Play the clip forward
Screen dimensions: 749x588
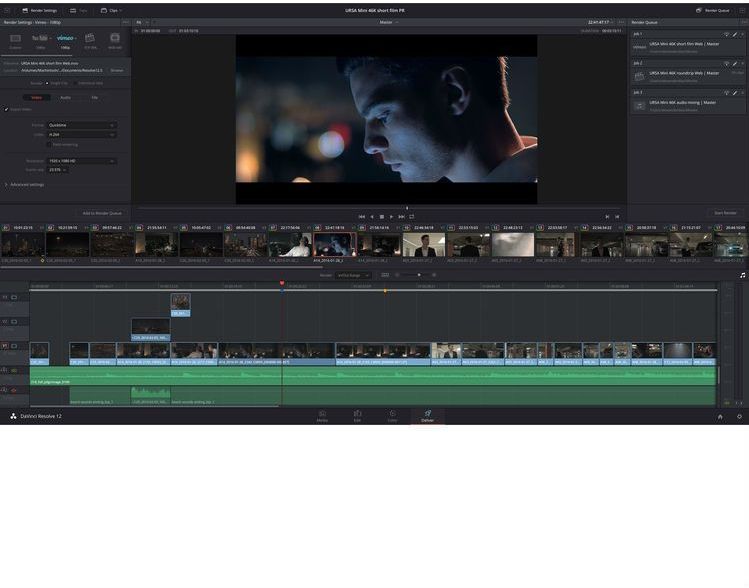click(392, 217)
